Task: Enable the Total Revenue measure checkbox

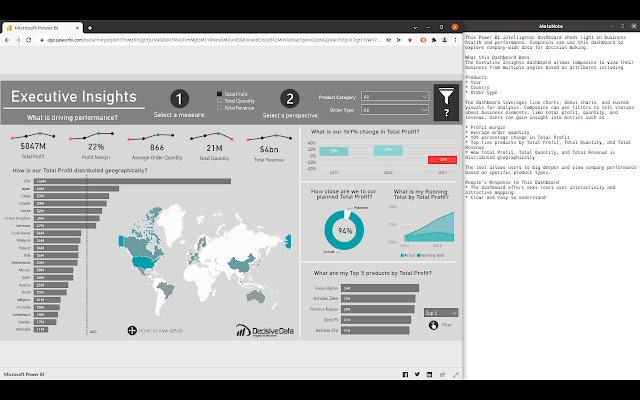Action: tap(220, 108)
